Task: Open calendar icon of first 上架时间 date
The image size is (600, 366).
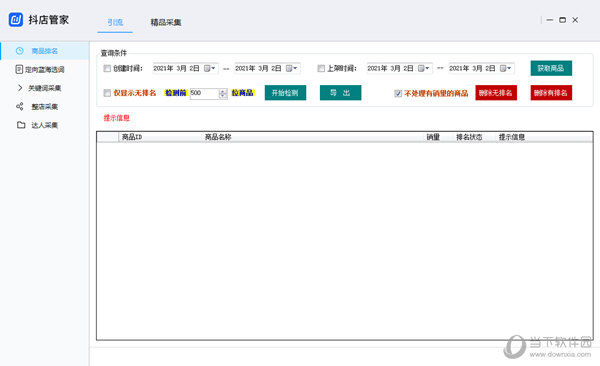Action: 421,69
